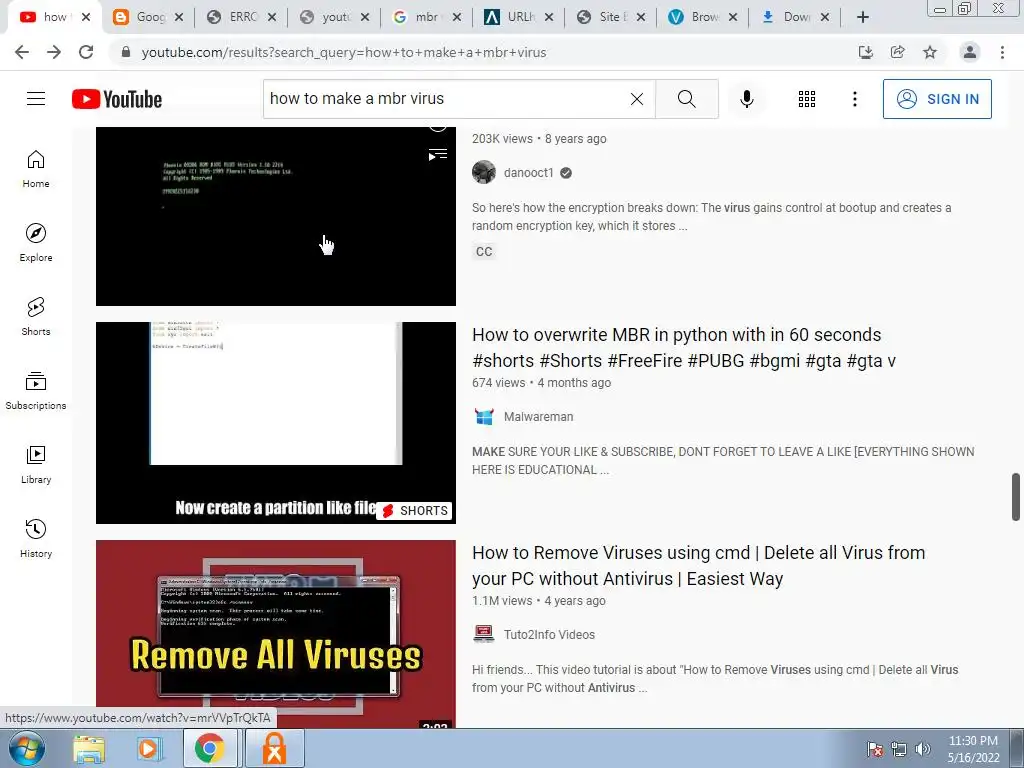Click the Tuto2Info Videos channel avatar

[484, 634]
